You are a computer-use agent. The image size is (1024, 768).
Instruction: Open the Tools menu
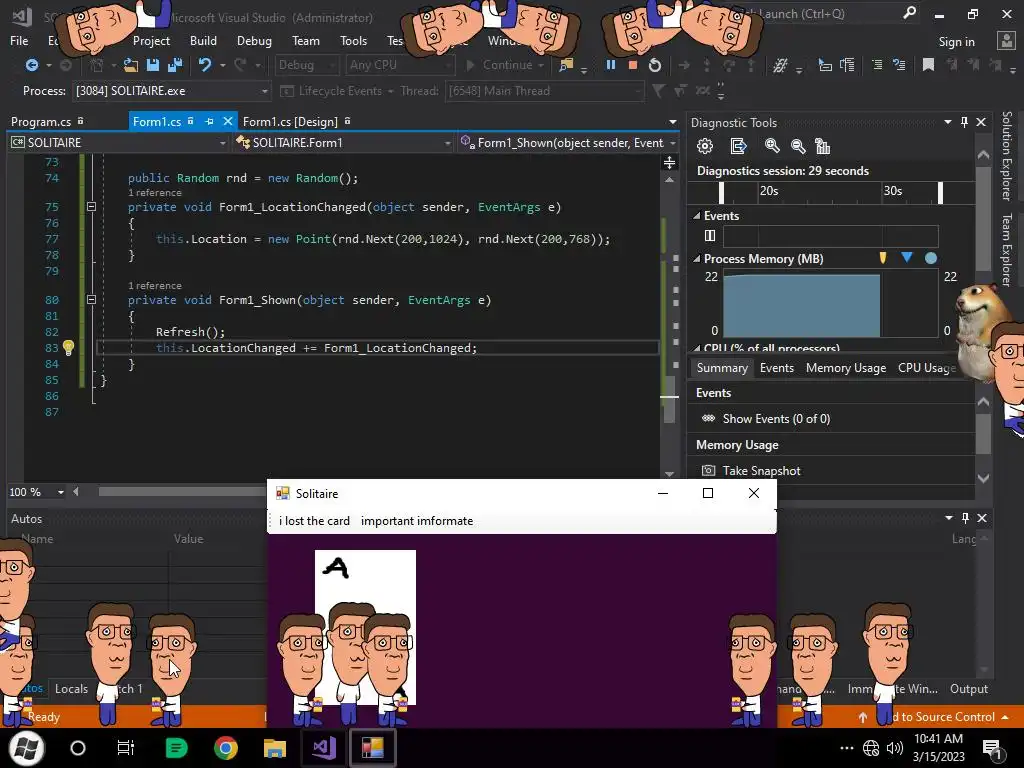point(353,40)
